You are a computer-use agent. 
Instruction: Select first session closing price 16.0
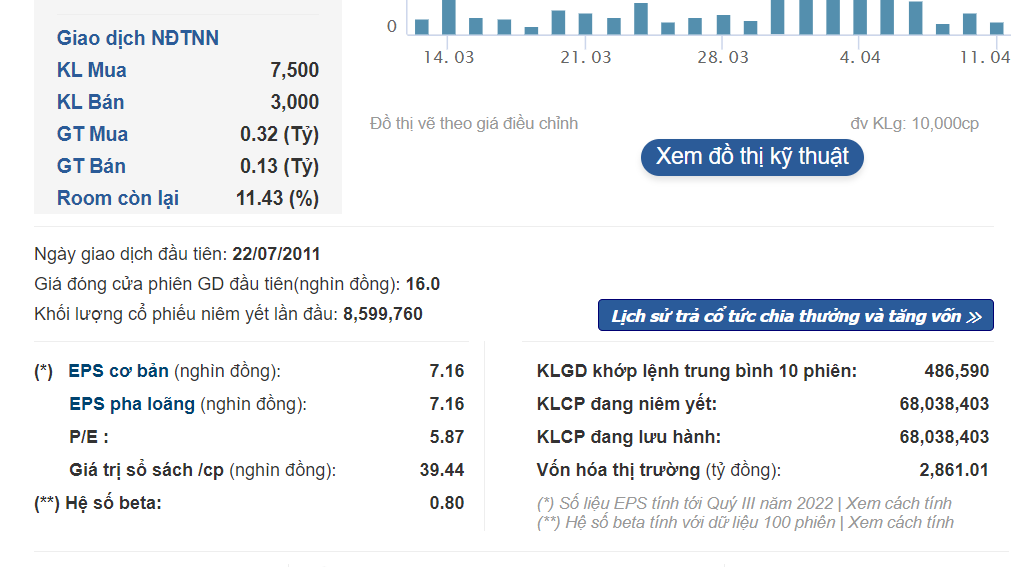coord(423,284)
